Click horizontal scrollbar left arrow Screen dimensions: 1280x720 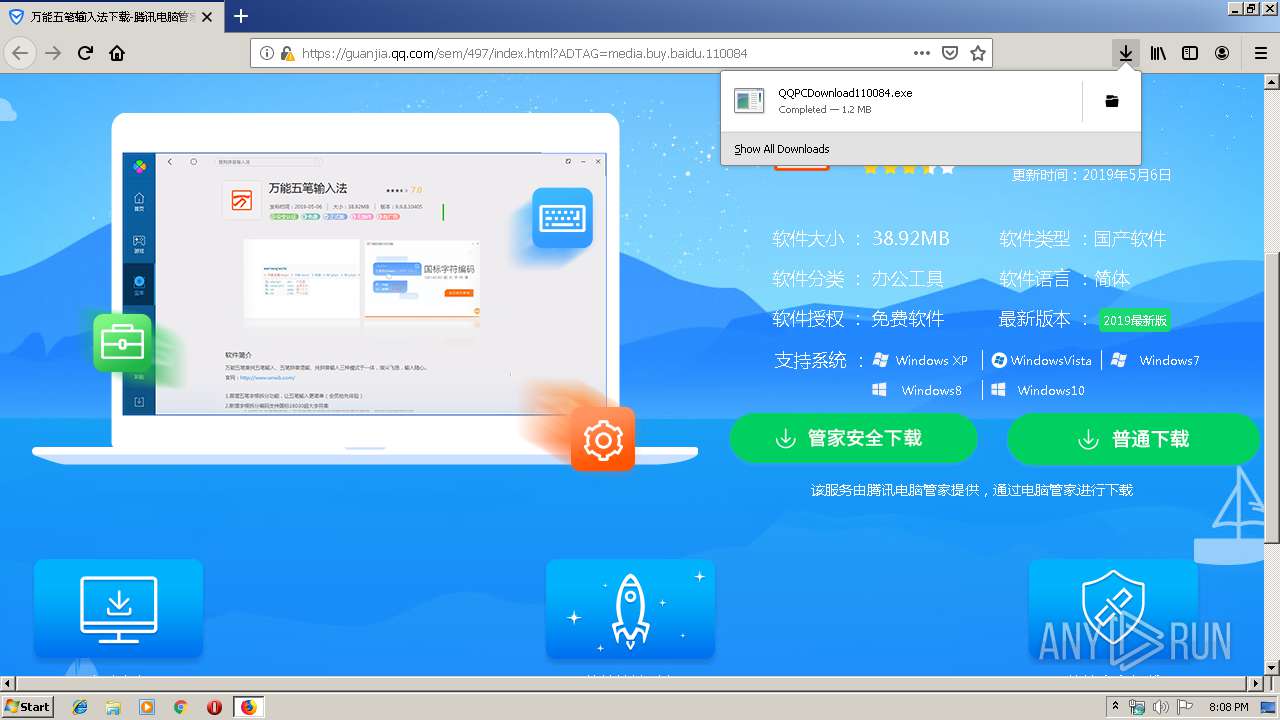(x=8, y=684)
